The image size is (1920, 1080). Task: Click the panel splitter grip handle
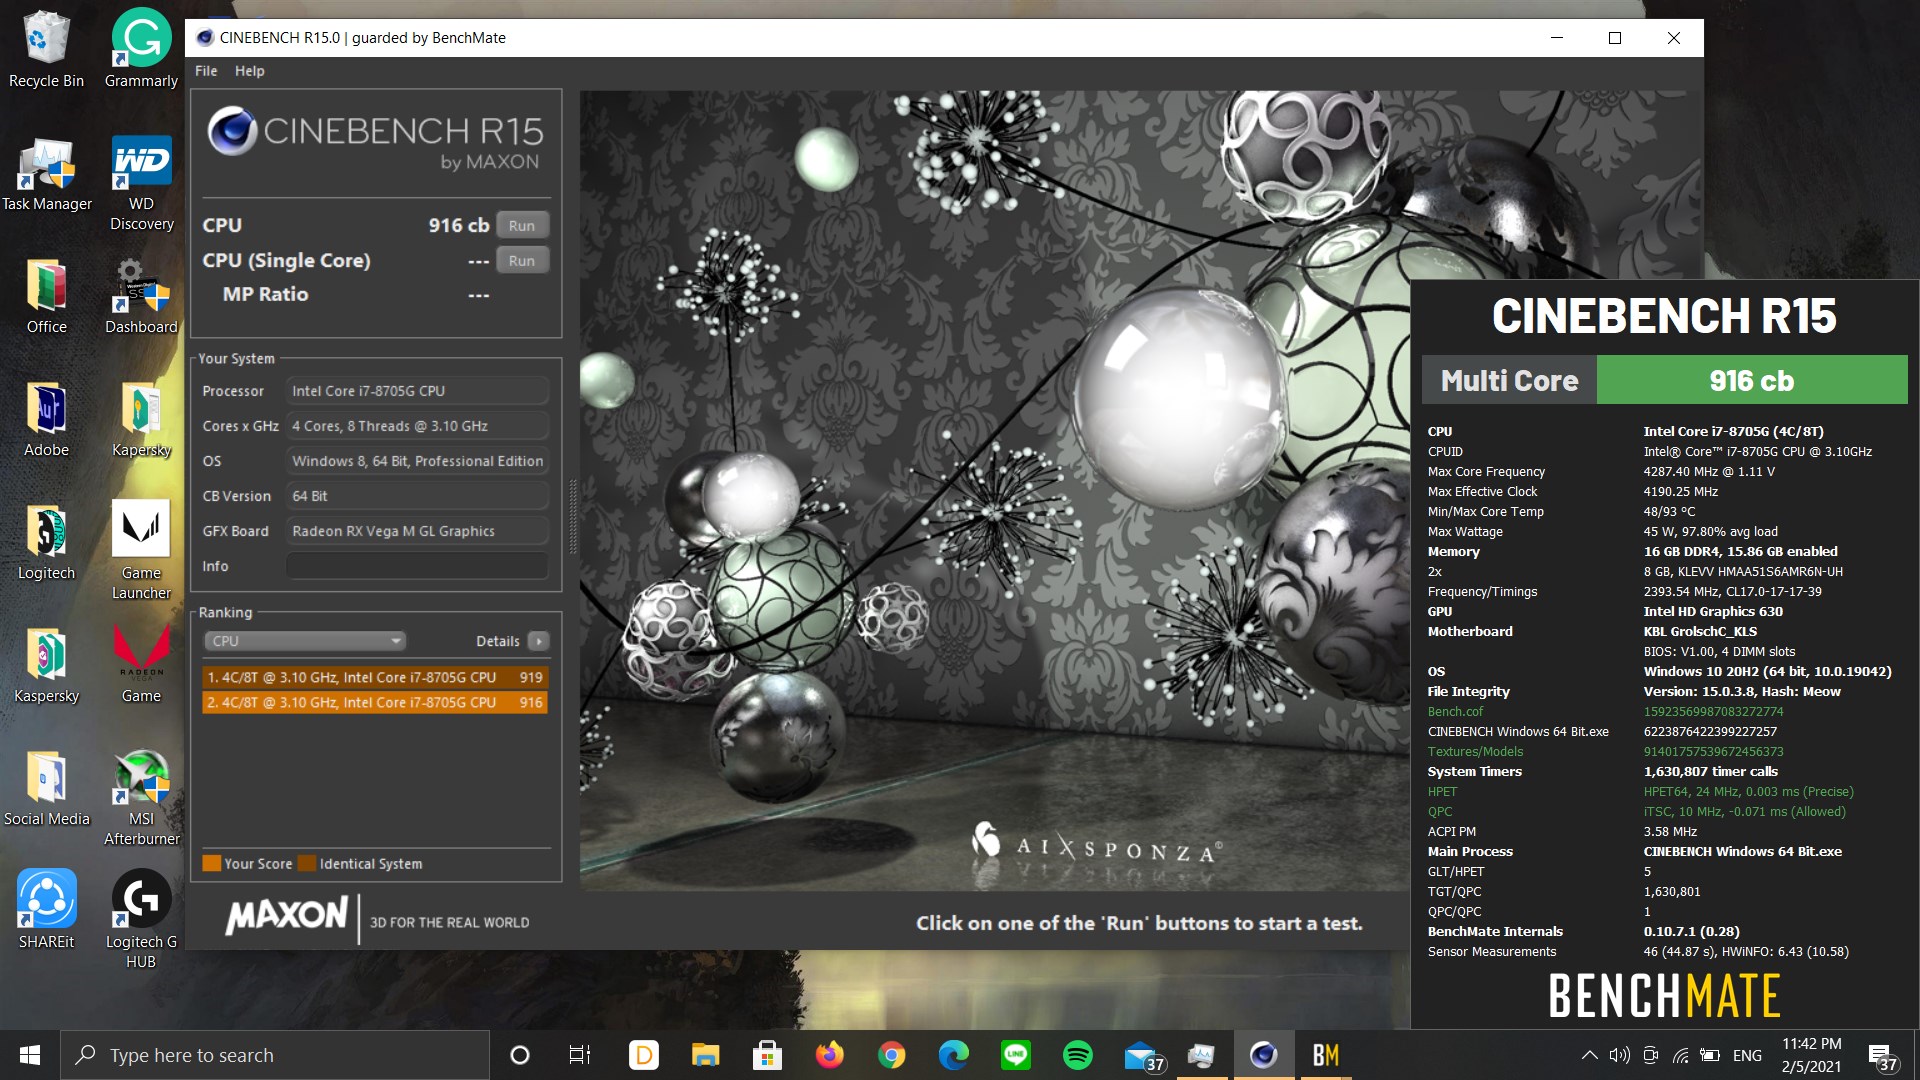(x=572, y=516)
